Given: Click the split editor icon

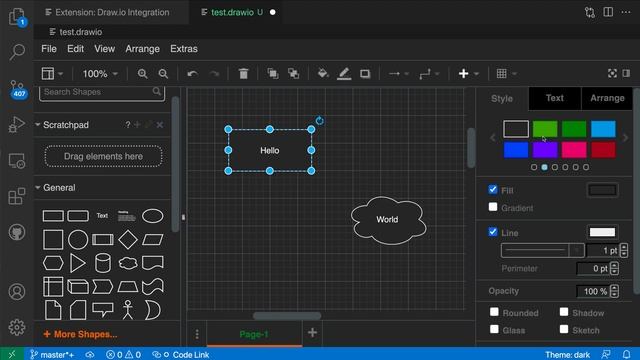Looking at the screenshot, I should point(608,12).
